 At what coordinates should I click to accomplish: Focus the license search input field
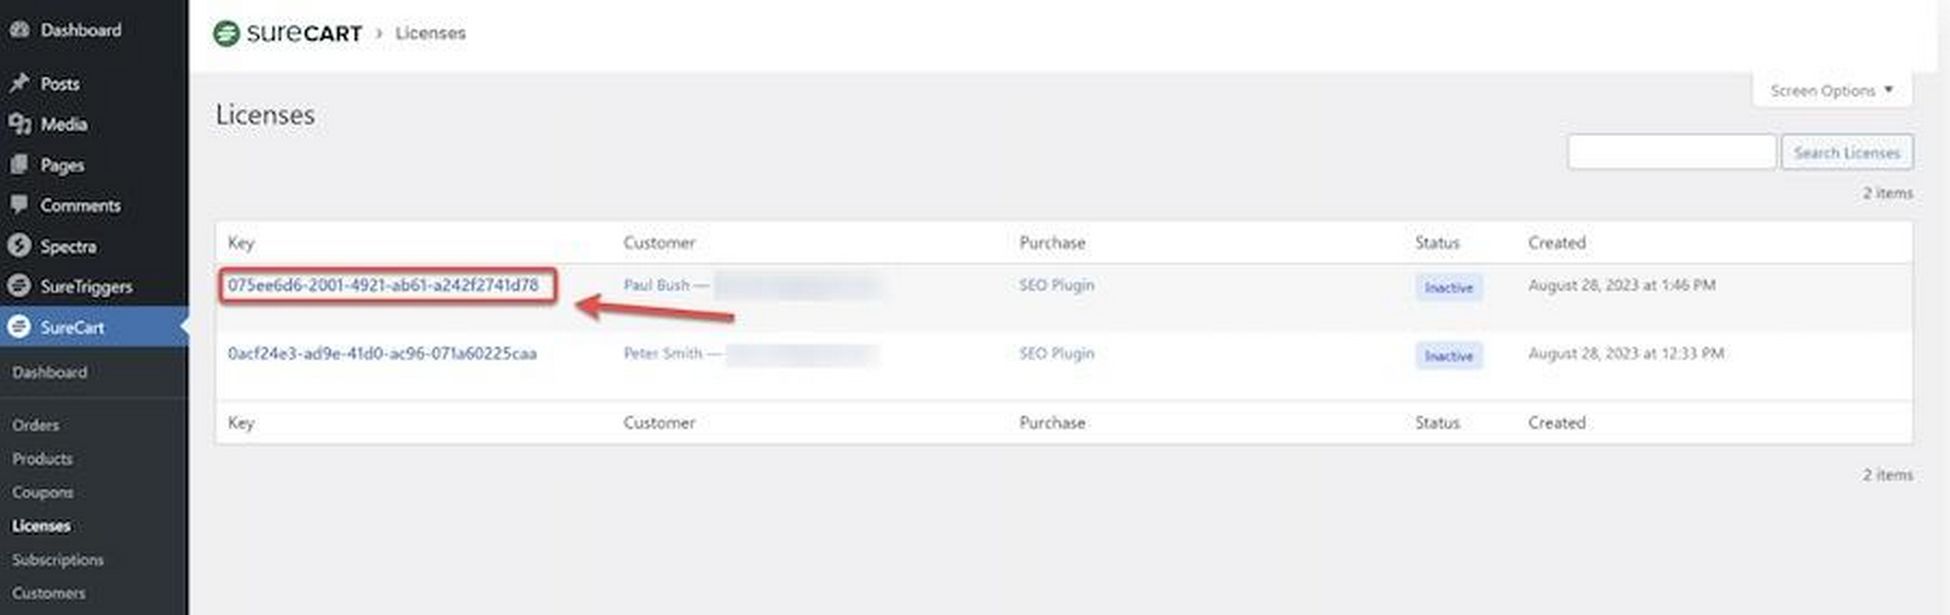(x=1671, y=152)
